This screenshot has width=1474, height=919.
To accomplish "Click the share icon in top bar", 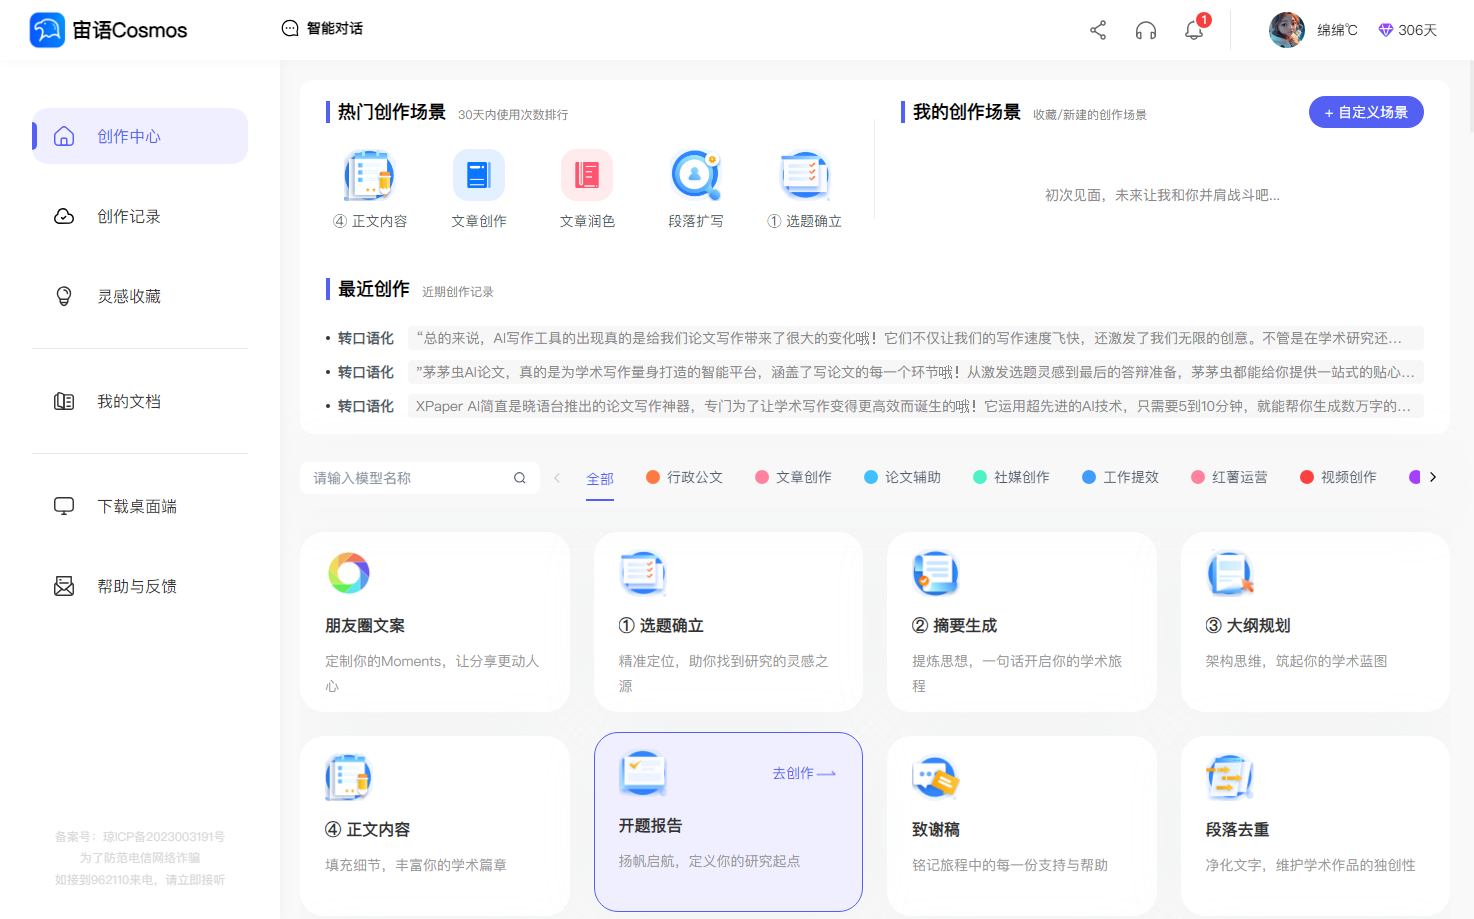I will click(1098, 30).
